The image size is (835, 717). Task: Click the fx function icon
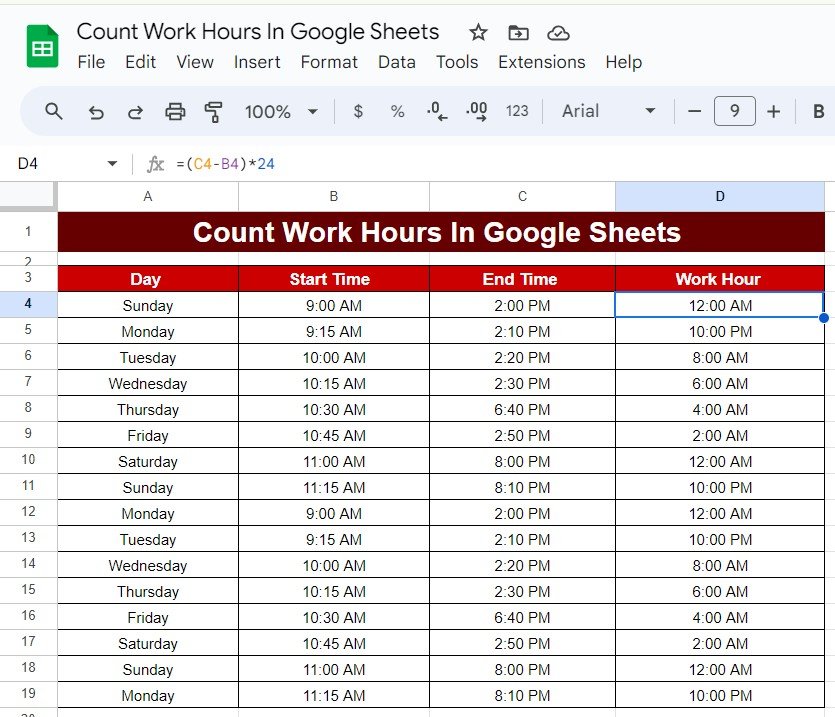tap(155, 164)
